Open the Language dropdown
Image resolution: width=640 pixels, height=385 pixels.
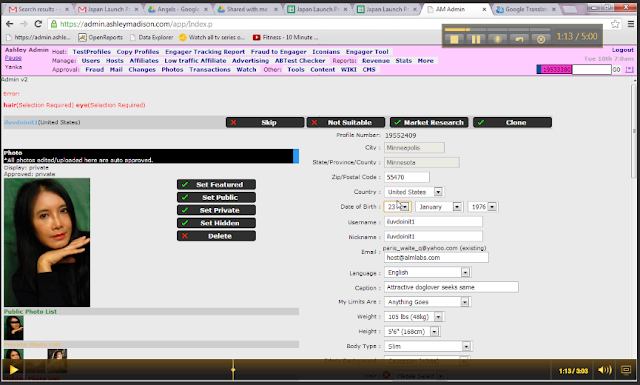coord(427,272)
